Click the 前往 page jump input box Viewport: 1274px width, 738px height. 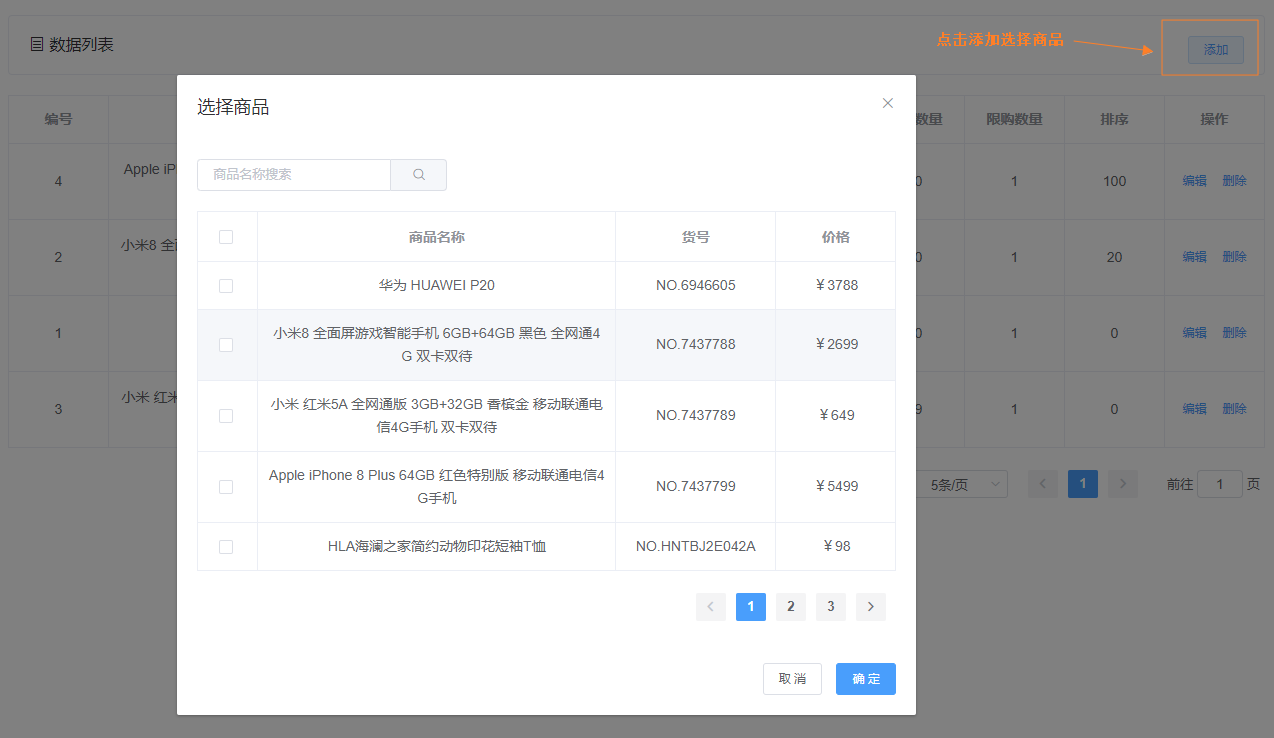coord(1219,483)
